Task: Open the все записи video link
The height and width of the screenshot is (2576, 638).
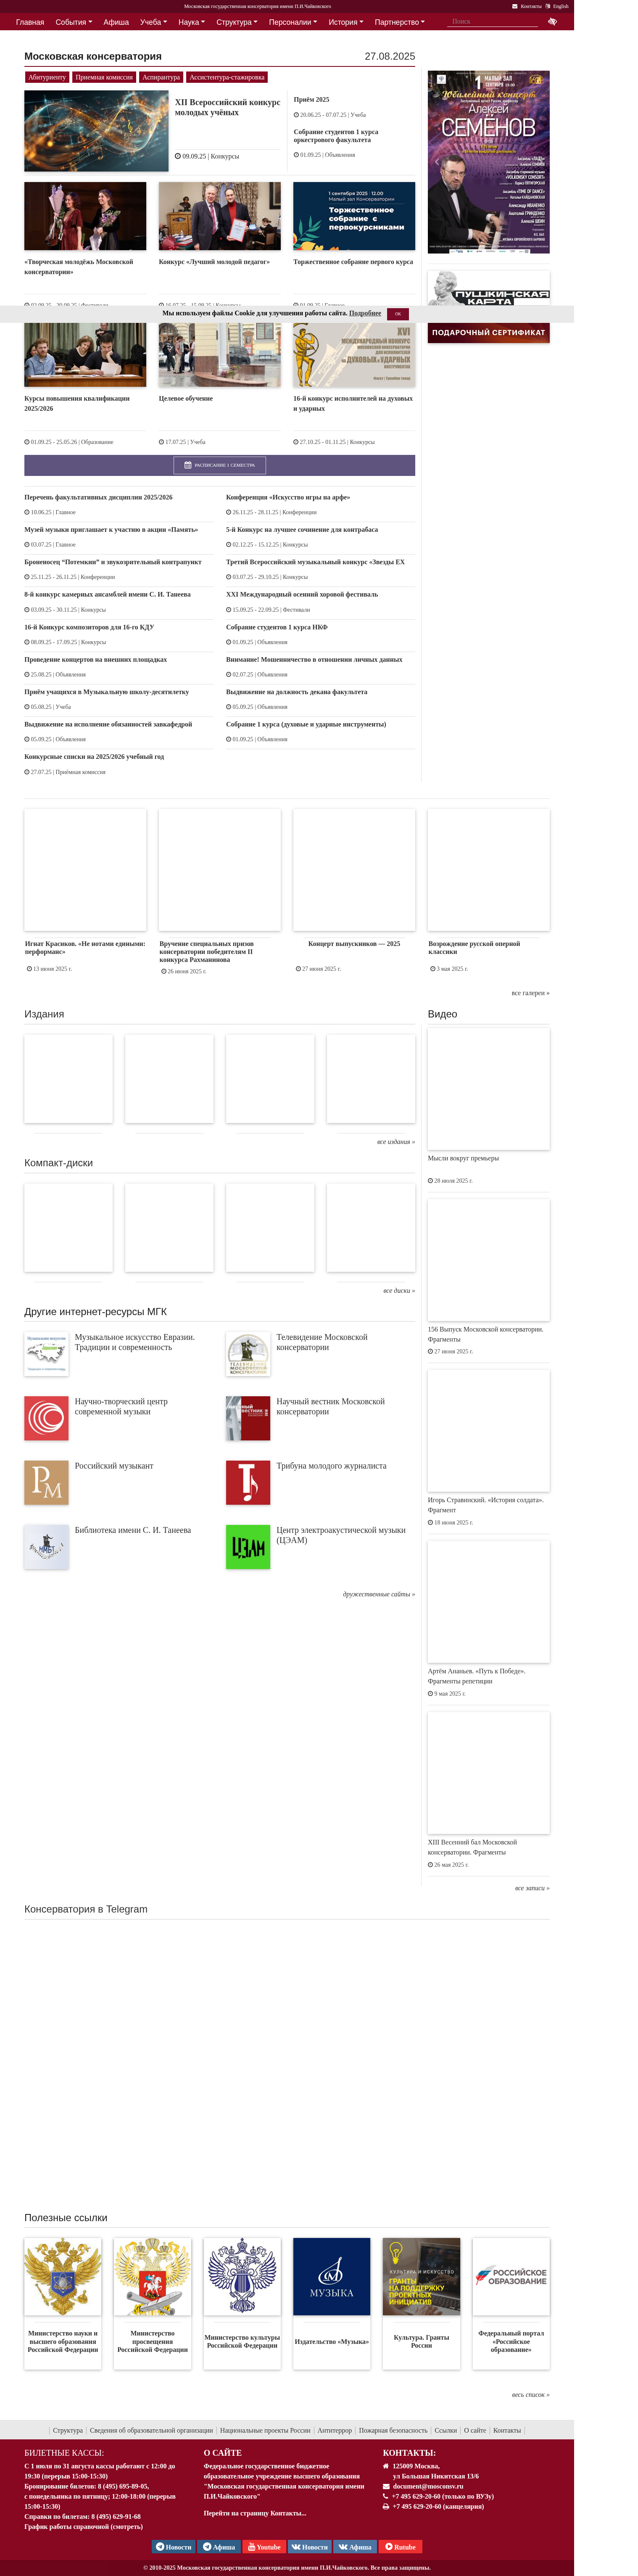Action: pyautogui.click(x=532, y=1888)
